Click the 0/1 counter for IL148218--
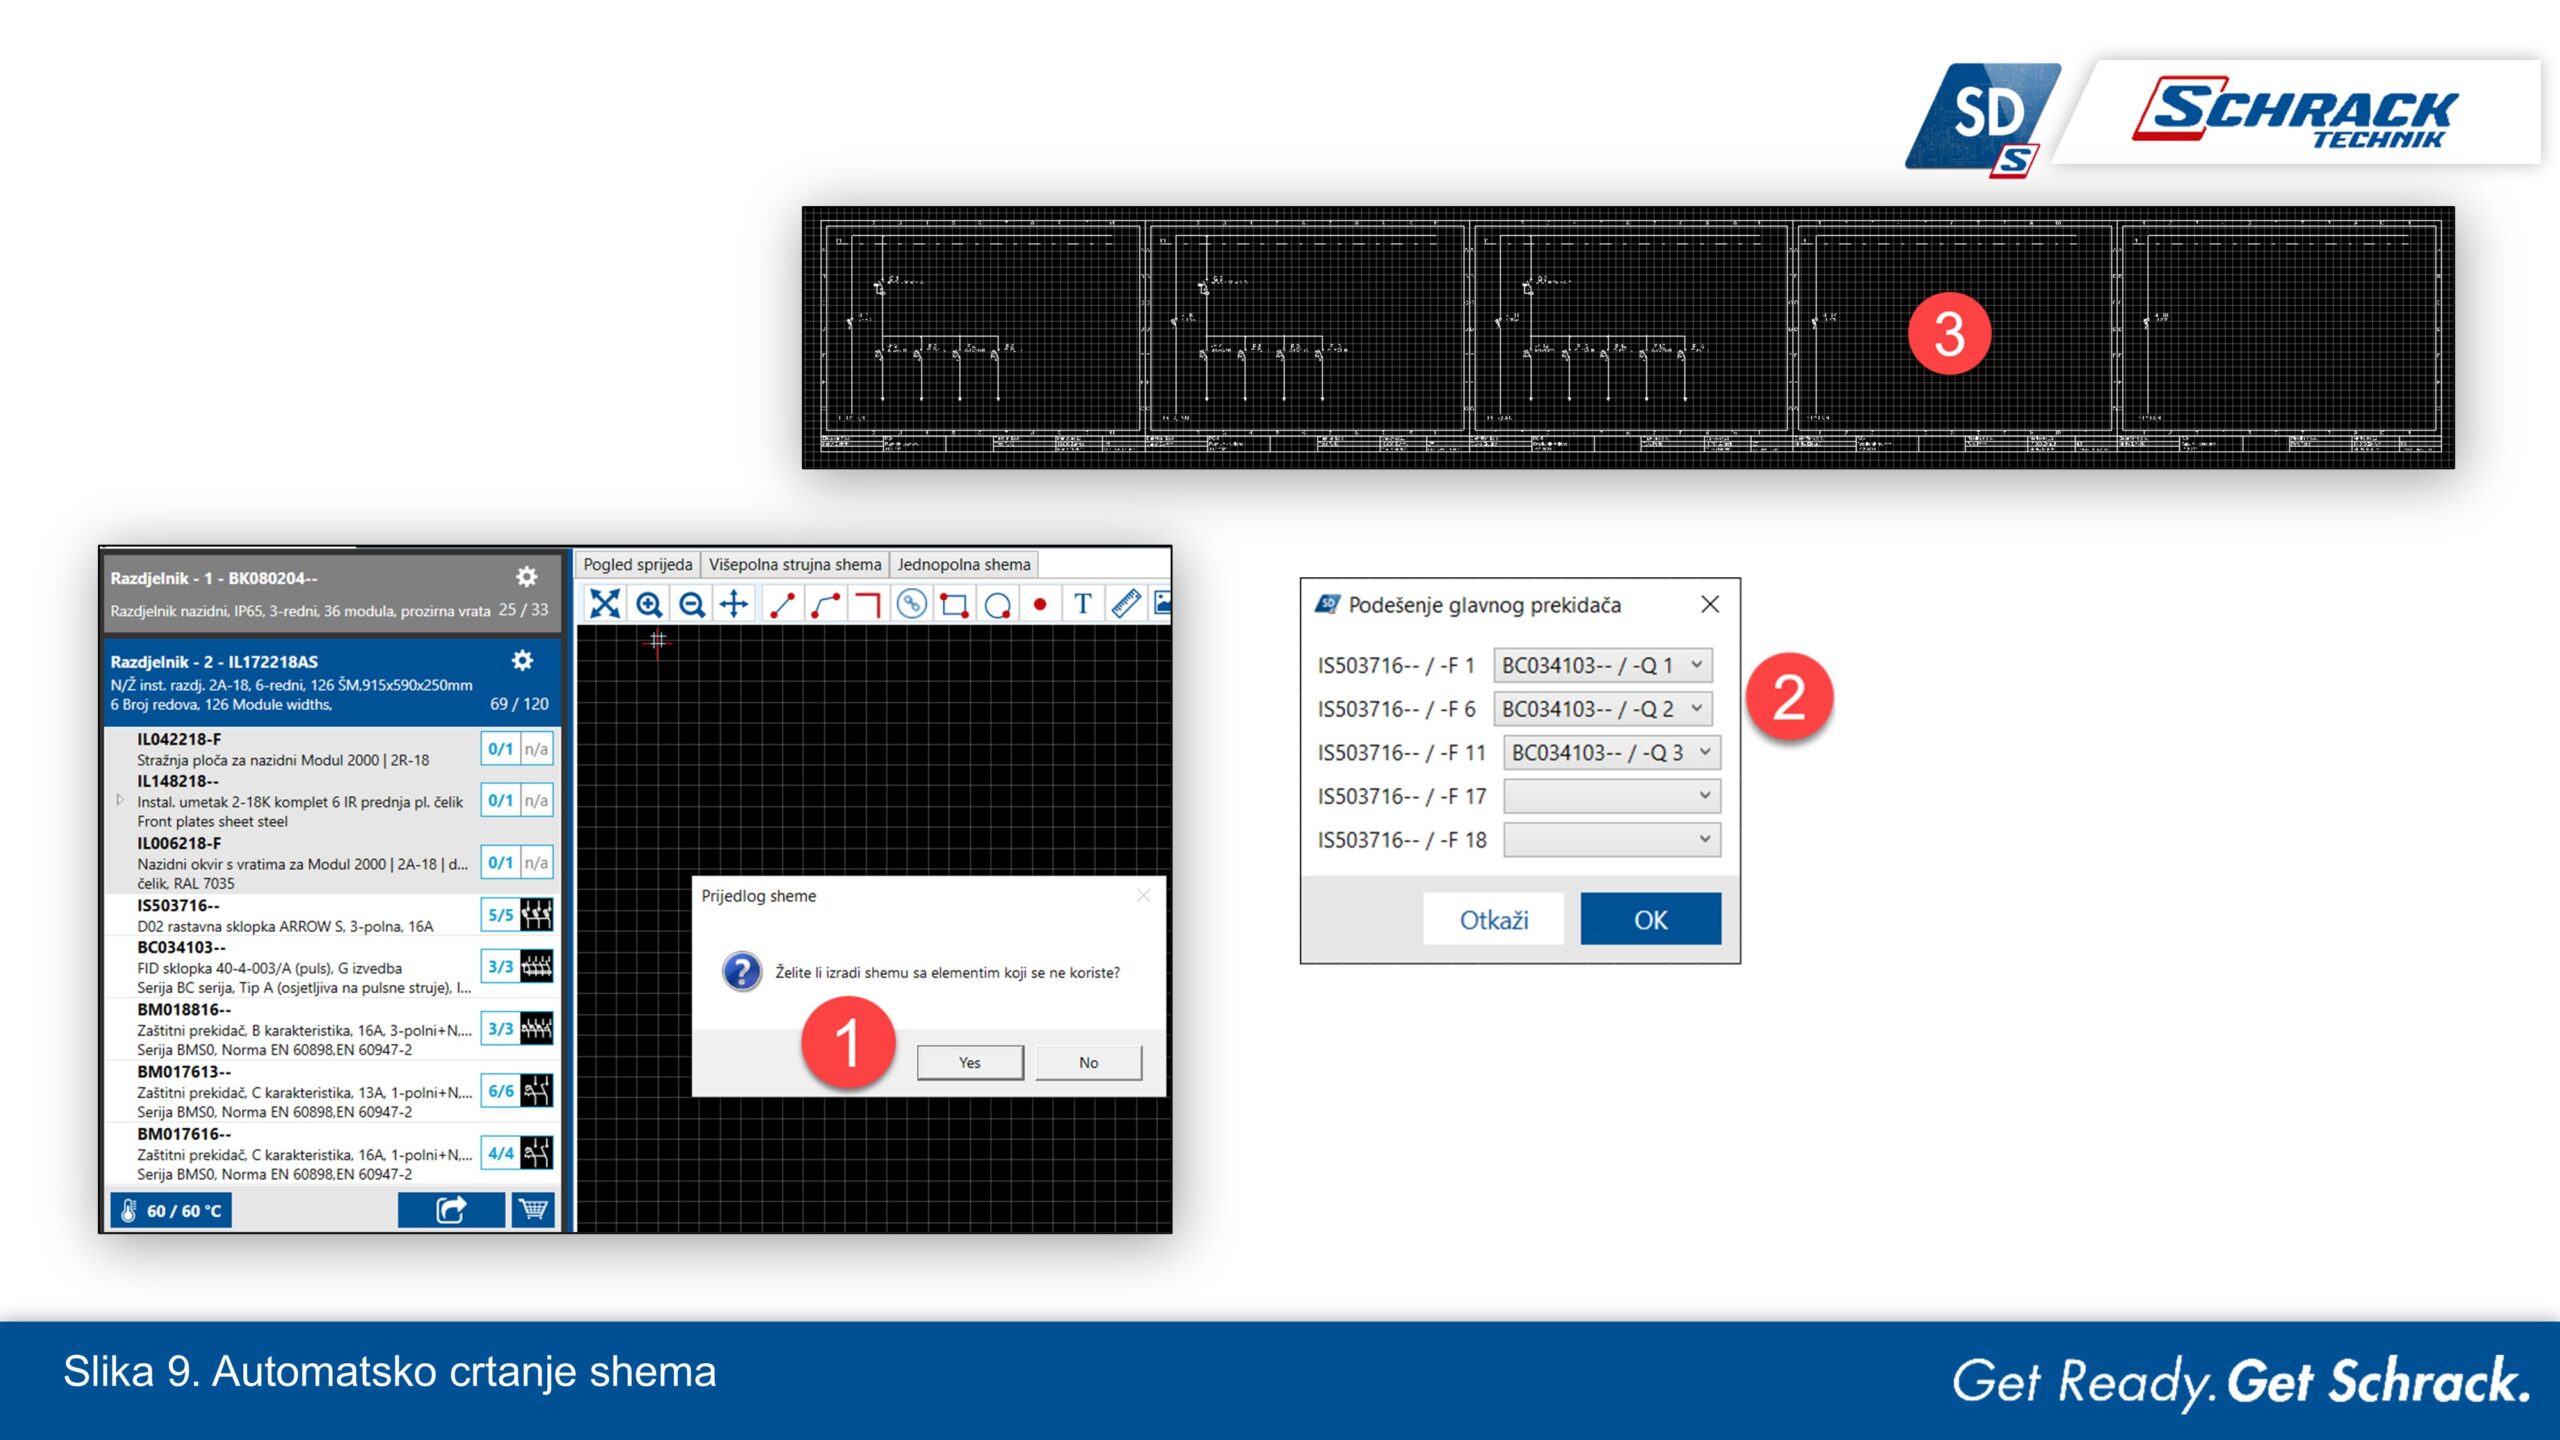 500,800
